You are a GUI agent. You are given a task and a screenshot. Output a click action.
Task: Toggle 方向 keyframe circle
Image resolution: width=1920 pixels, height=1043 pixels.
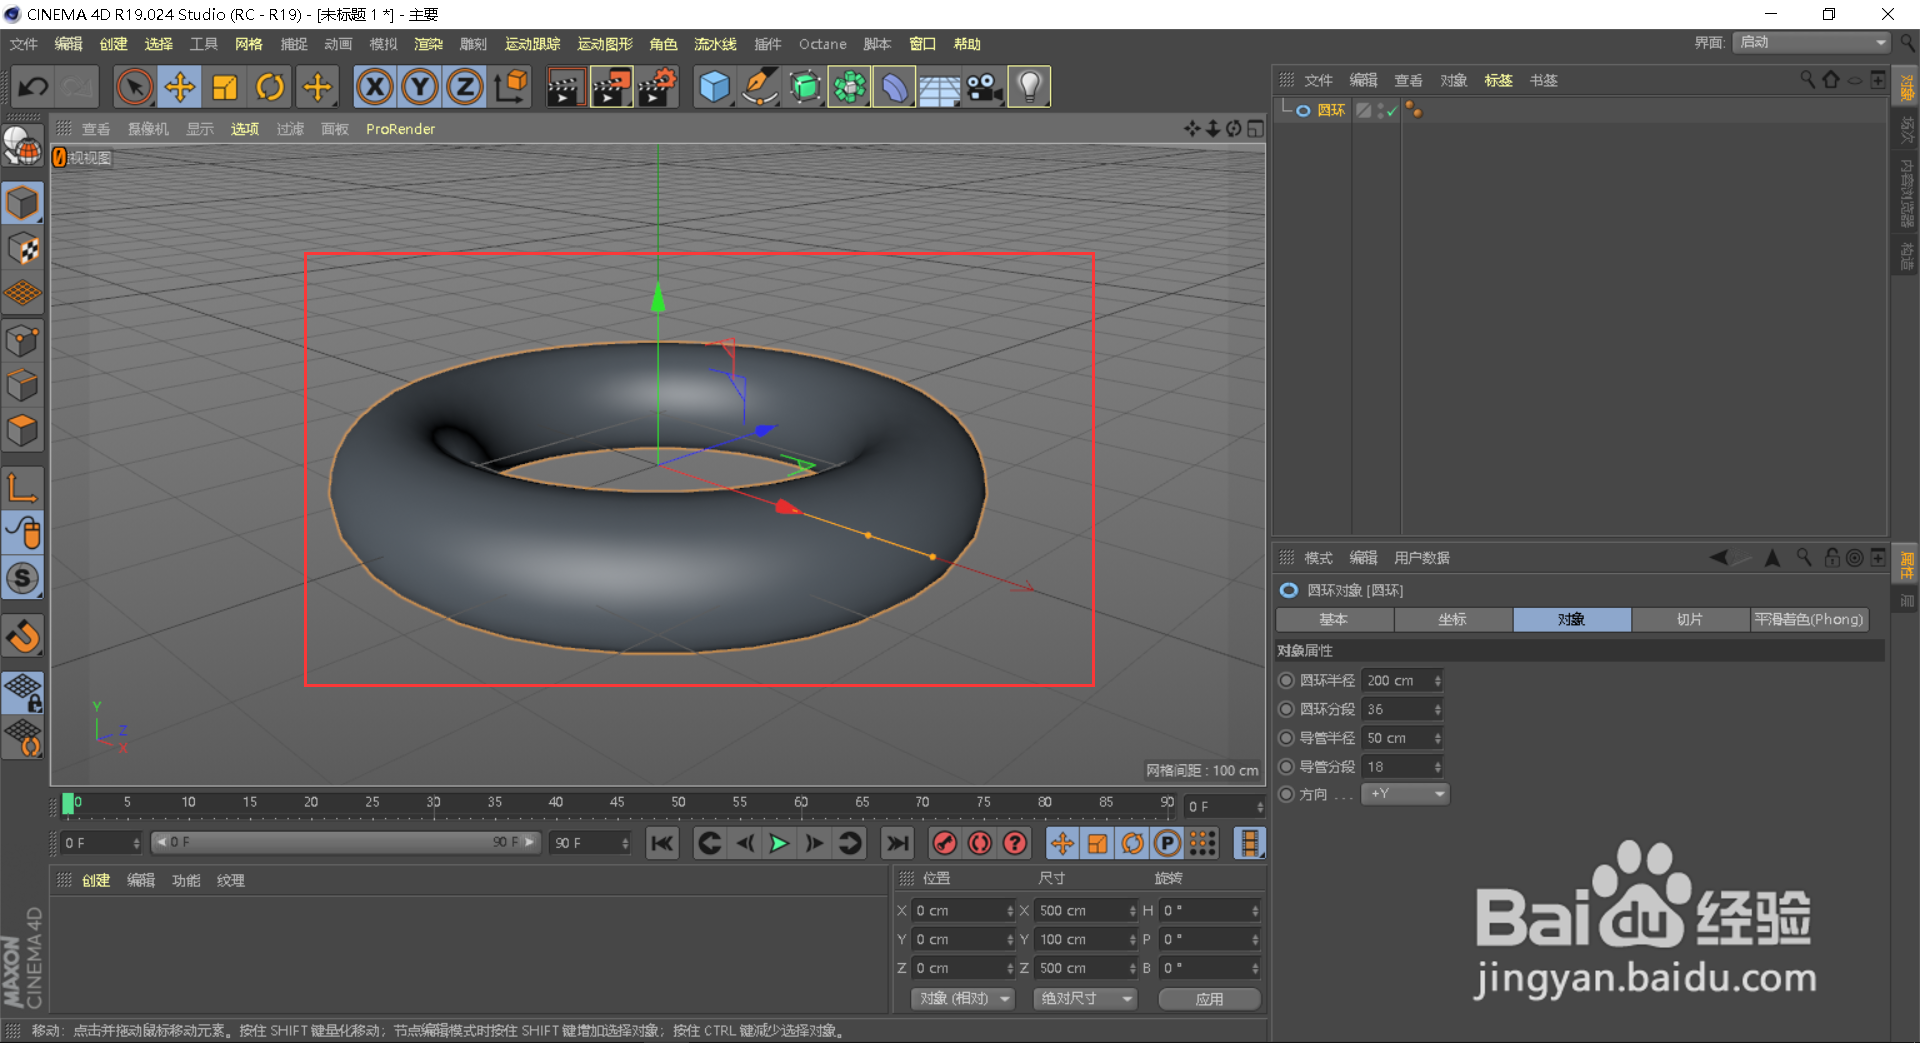1287,794
